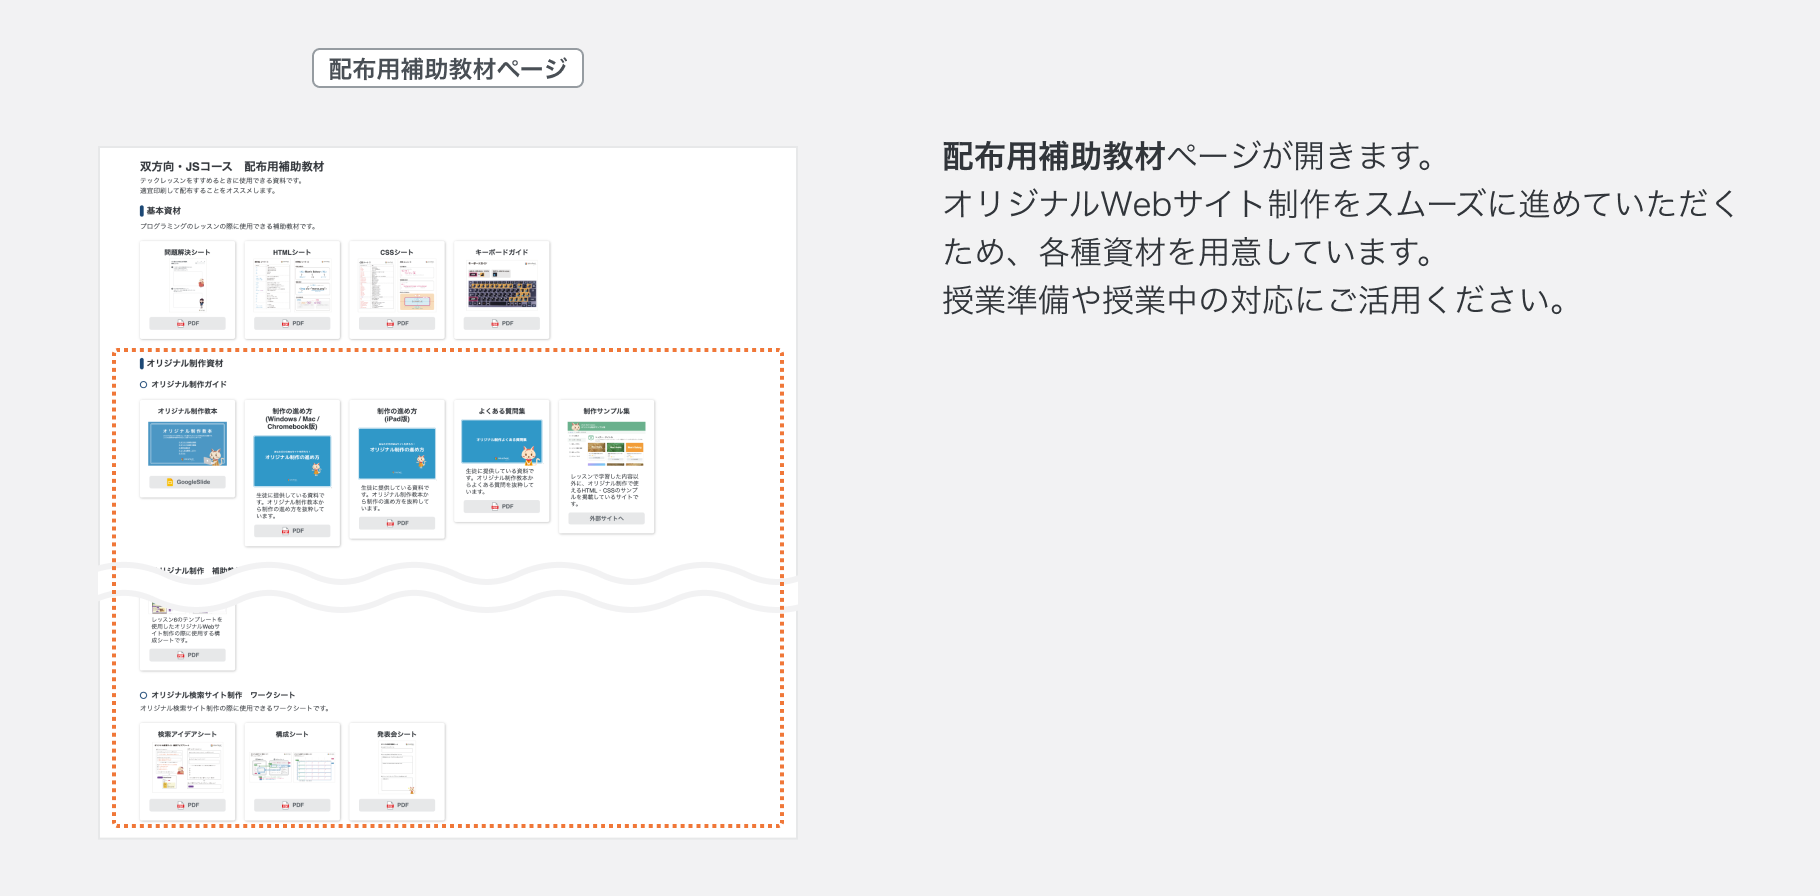1820x896 pixels.
Task: Click the HTMLシート preview thumbnail
Action: point(292,286)
